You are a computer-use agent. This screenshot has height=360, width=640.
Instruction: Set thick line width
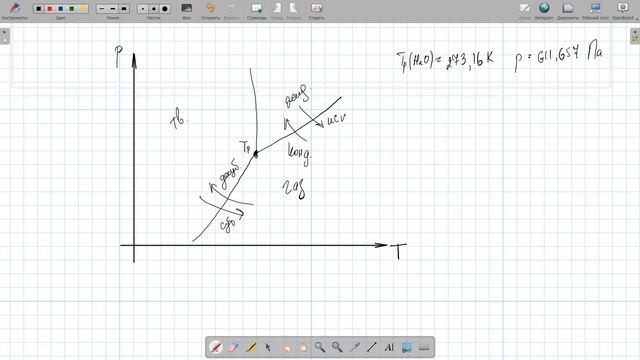click(124, 9)
